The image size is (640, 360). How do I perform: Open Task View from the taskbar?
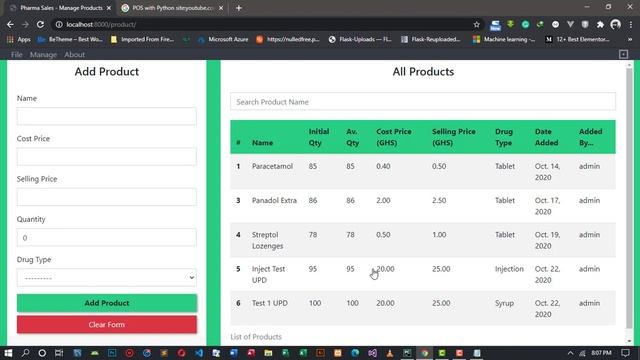pos(59,353)
